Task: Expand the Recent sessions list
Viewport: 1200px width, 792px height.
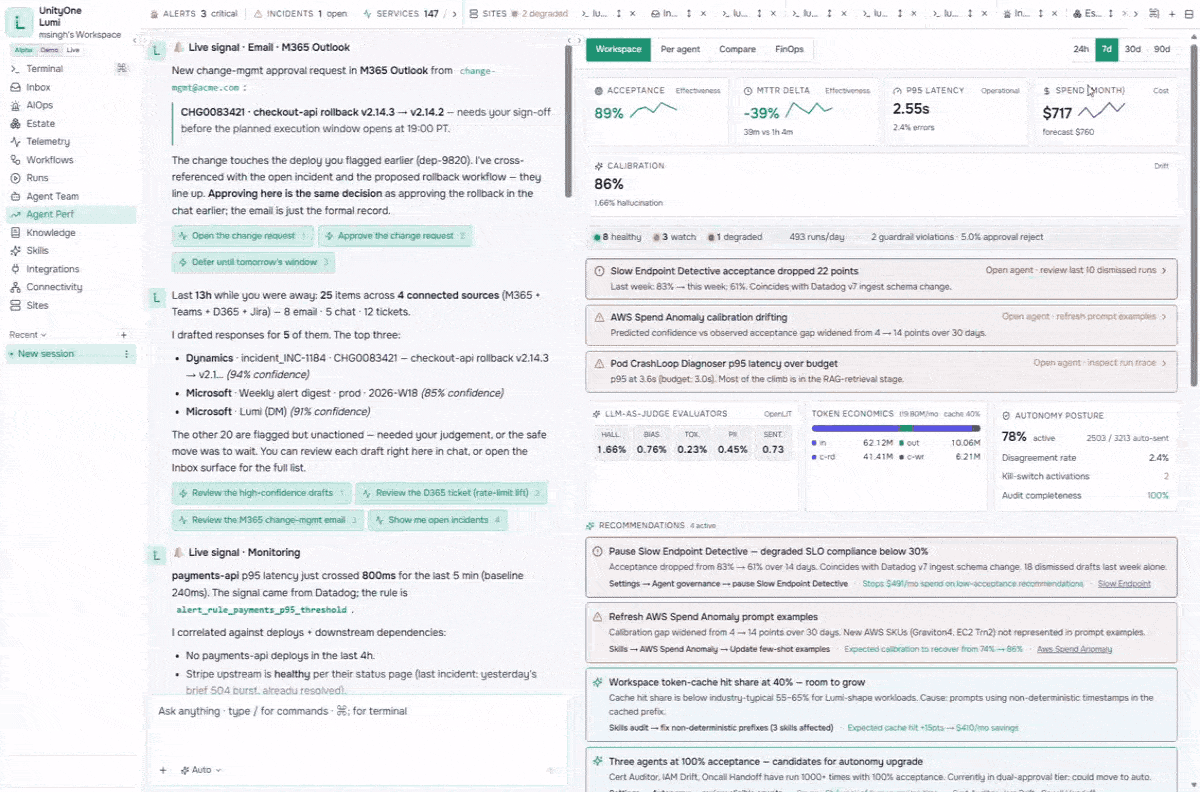Action: point(28,335)
